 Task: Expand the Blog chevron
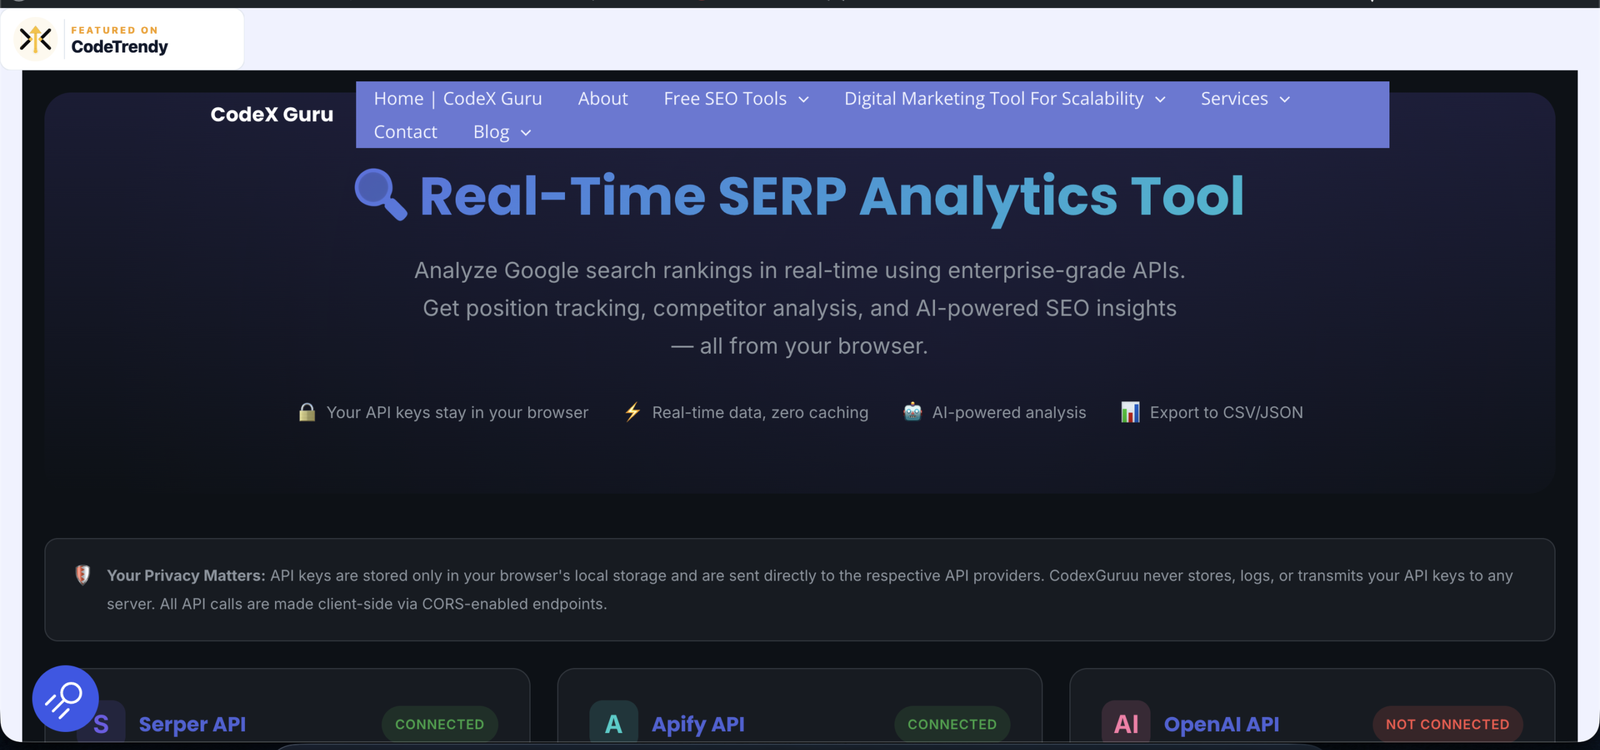click(x=526, y=133)
